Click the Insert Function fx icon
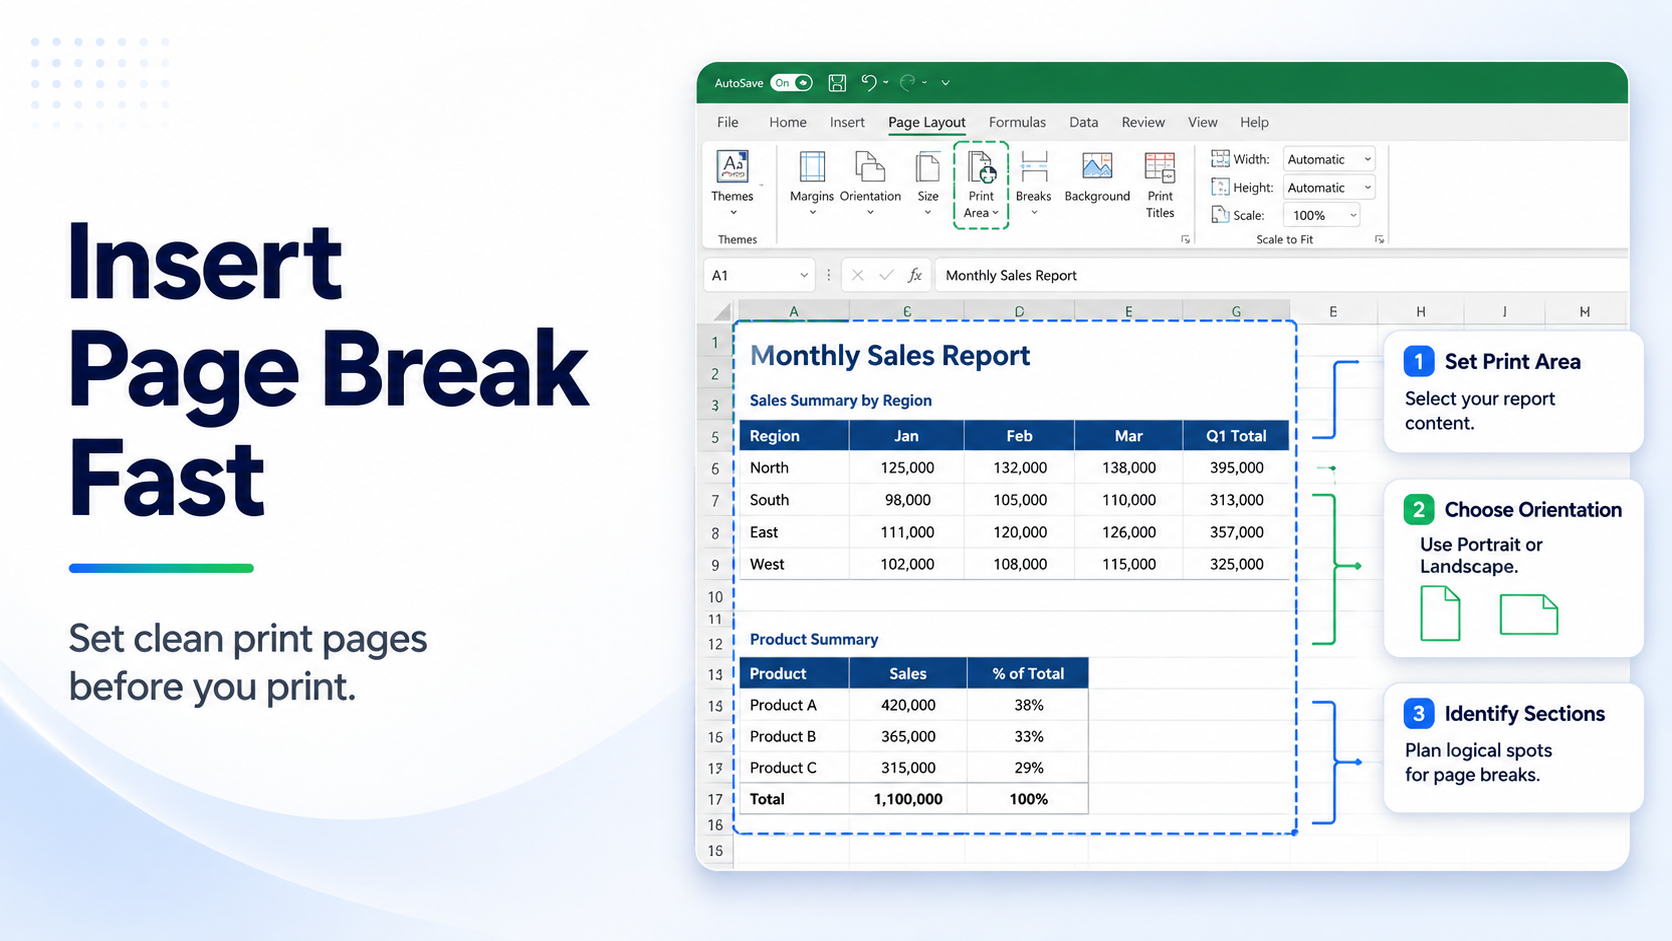 click(x=915, y=275)
